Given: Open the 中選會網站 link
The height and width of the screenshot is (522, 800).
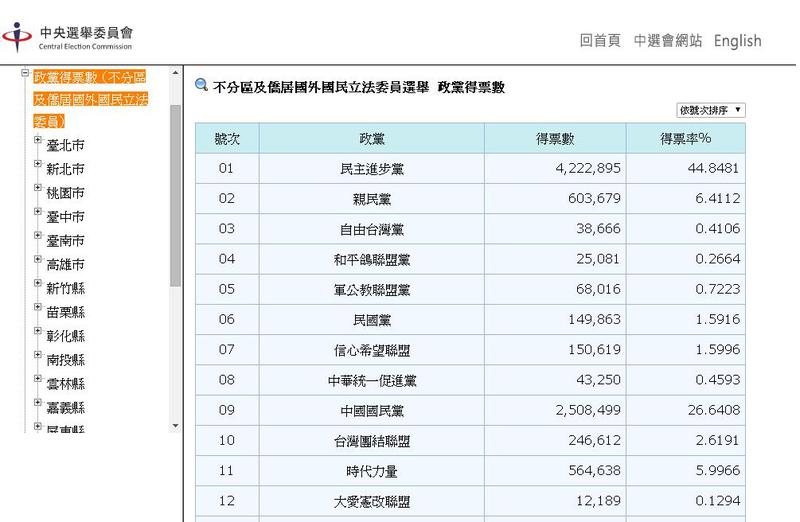Looking at the screenshot, I should (668, 40).
